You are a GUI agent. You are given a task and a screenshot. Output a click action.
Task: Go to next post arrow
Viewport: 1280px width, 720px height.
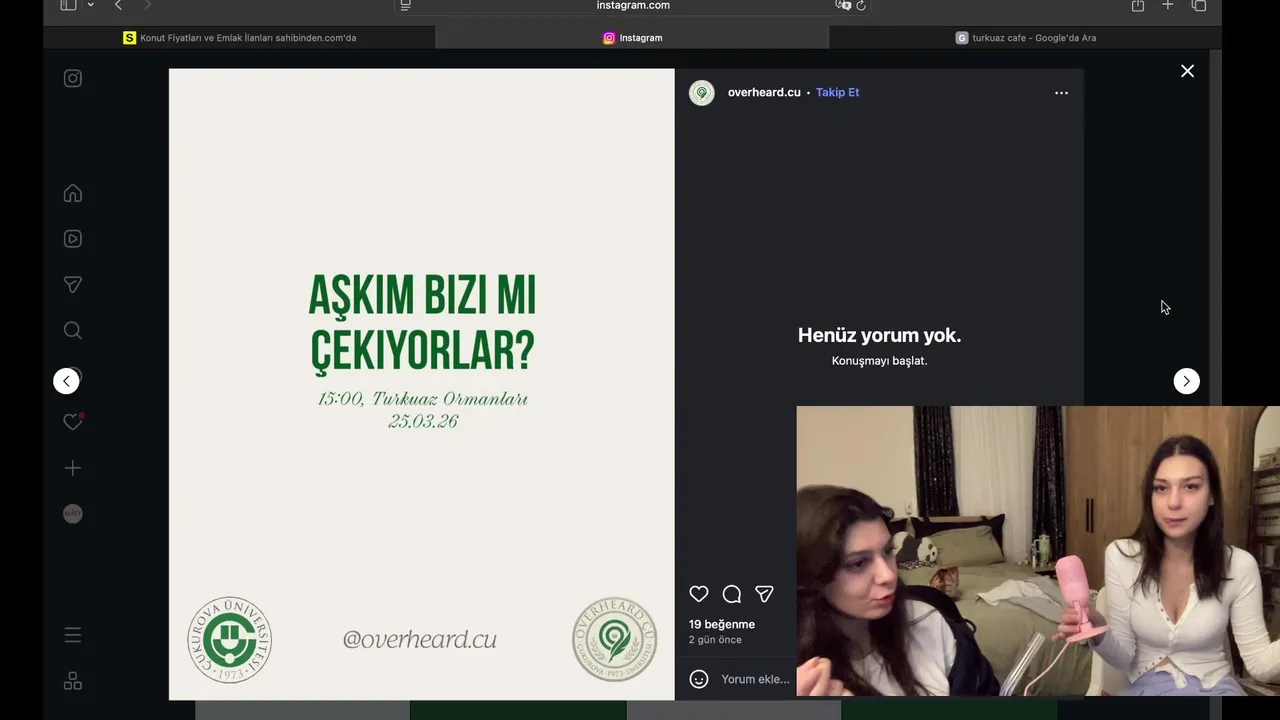pos(1186,381)
